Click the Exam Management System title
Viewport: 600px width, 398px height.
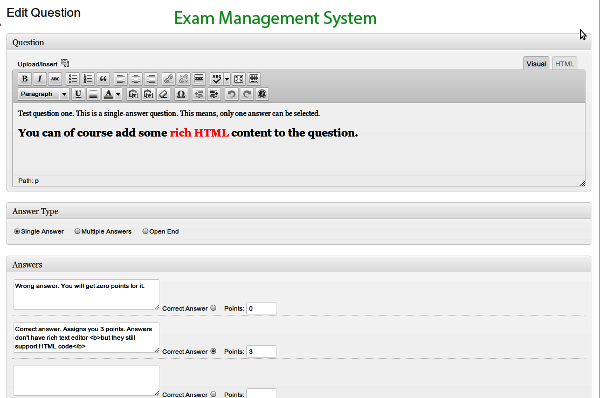[275, 18]
